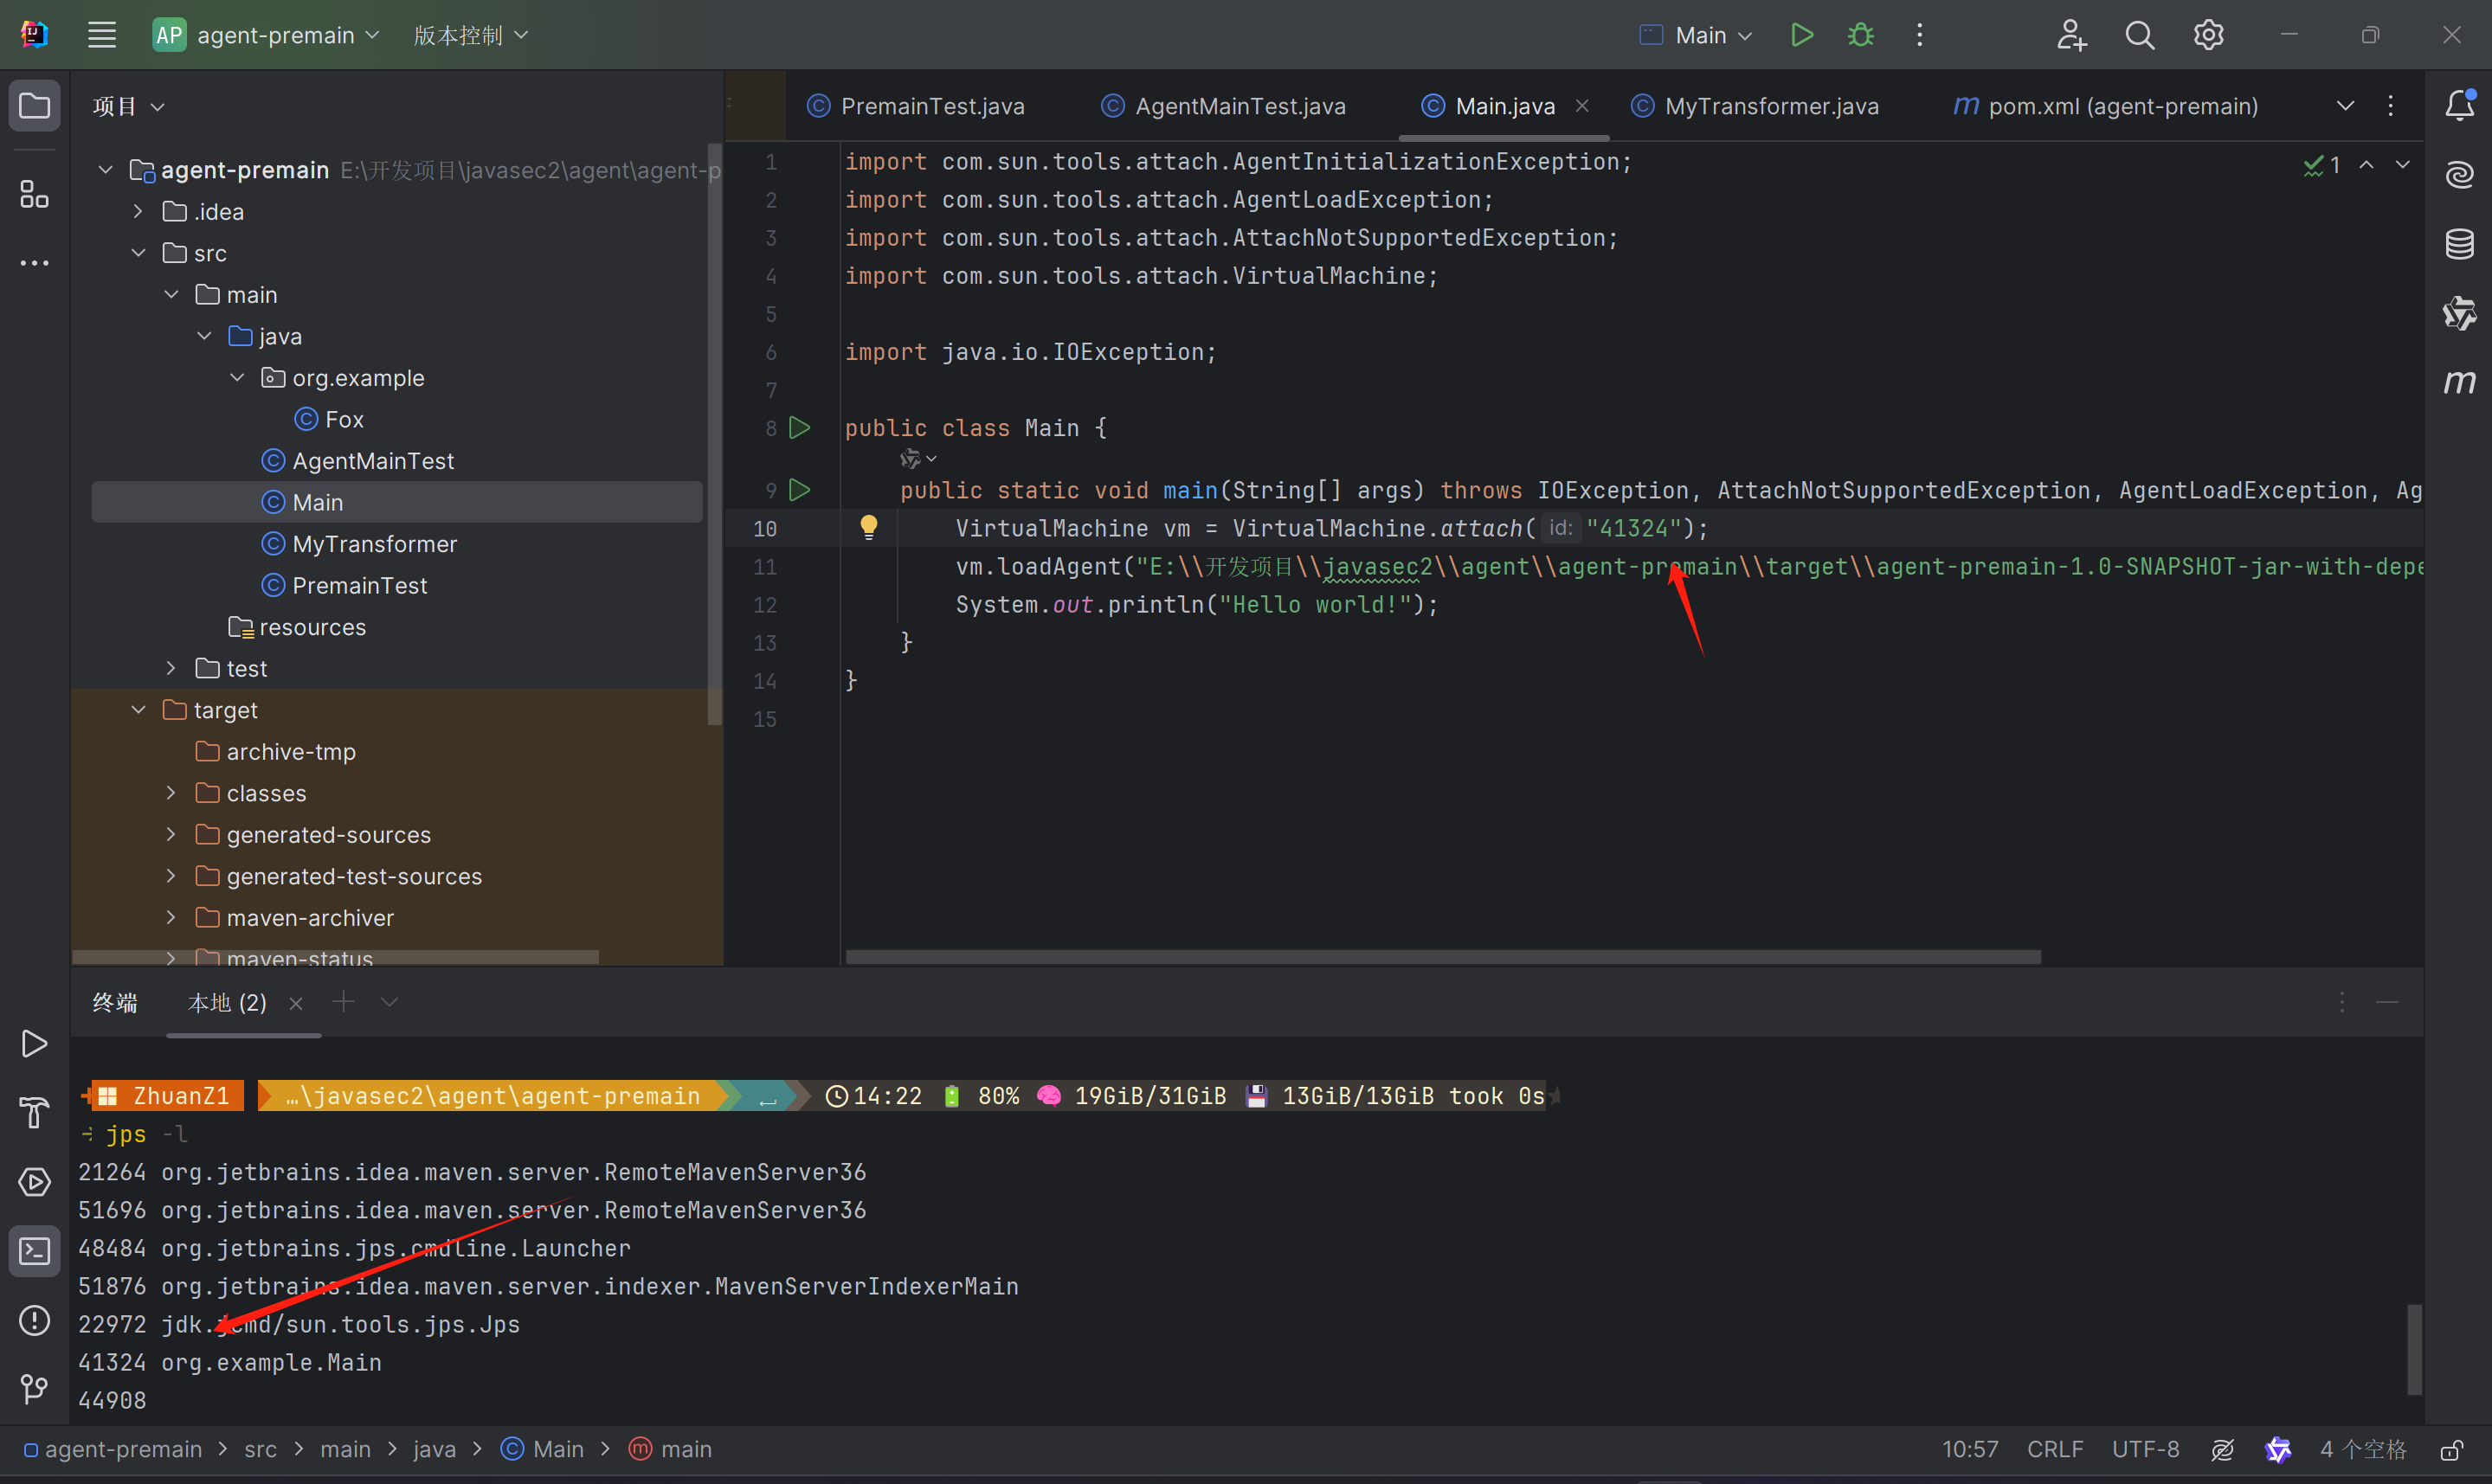Click the UTF-8 encoding in status bar
This screenshot has width=2492, height=1484.
pyautogui.click(x=2145, y=1449)
